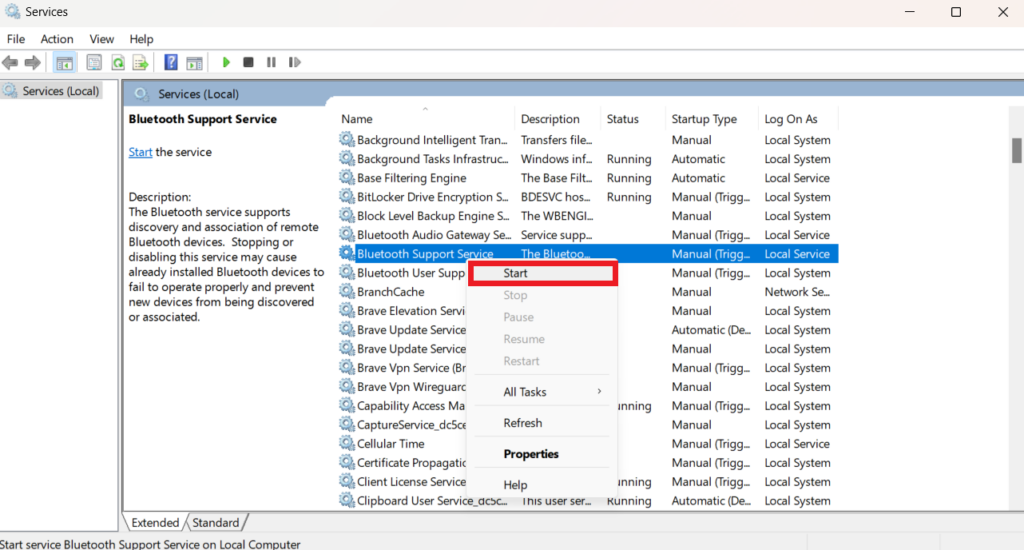Open the Help question mark toolbar icon
This screenshot has height=550, width=1024.
[171, 63]
